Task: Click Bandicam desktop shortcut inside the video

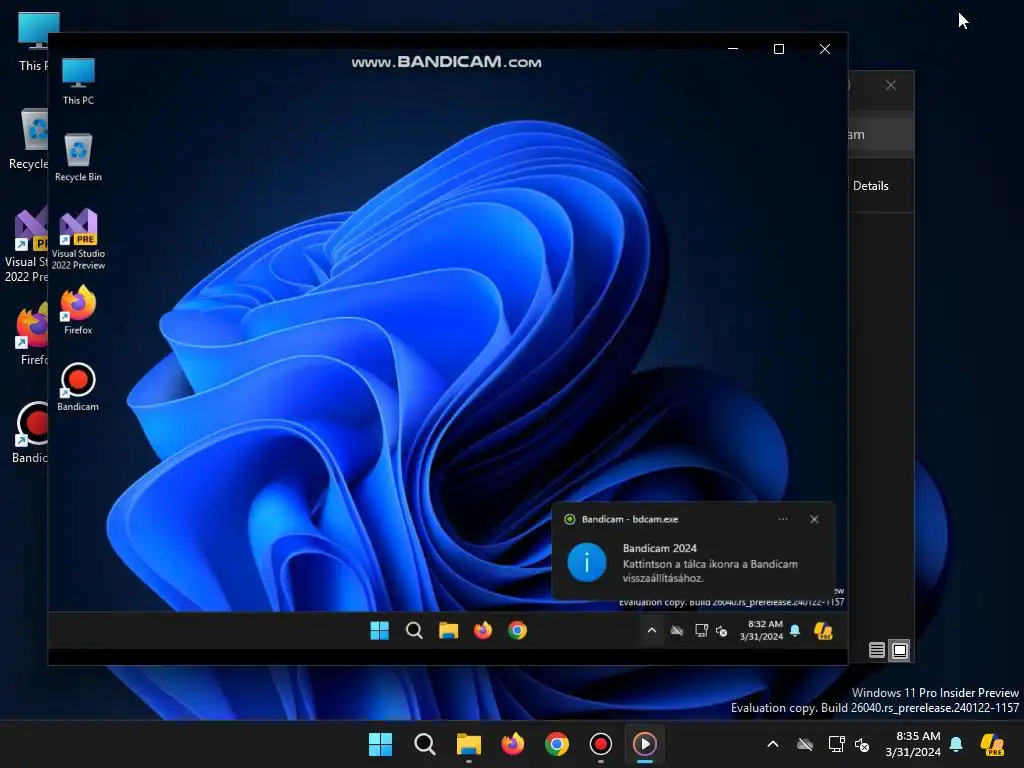Action: pyautogui.click(x=78, y=387)
